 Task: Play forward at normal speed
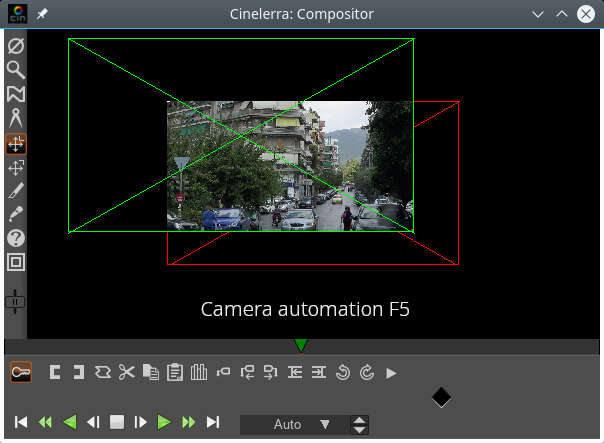(165, 423)
